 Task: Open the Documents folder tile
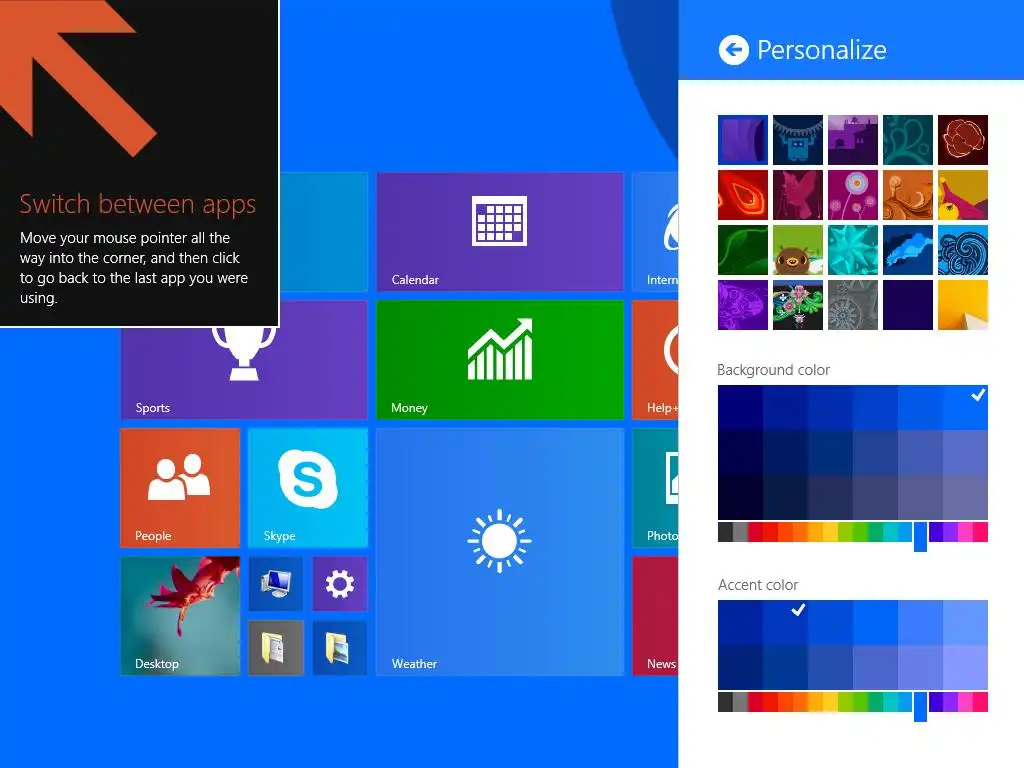point(276,648)
